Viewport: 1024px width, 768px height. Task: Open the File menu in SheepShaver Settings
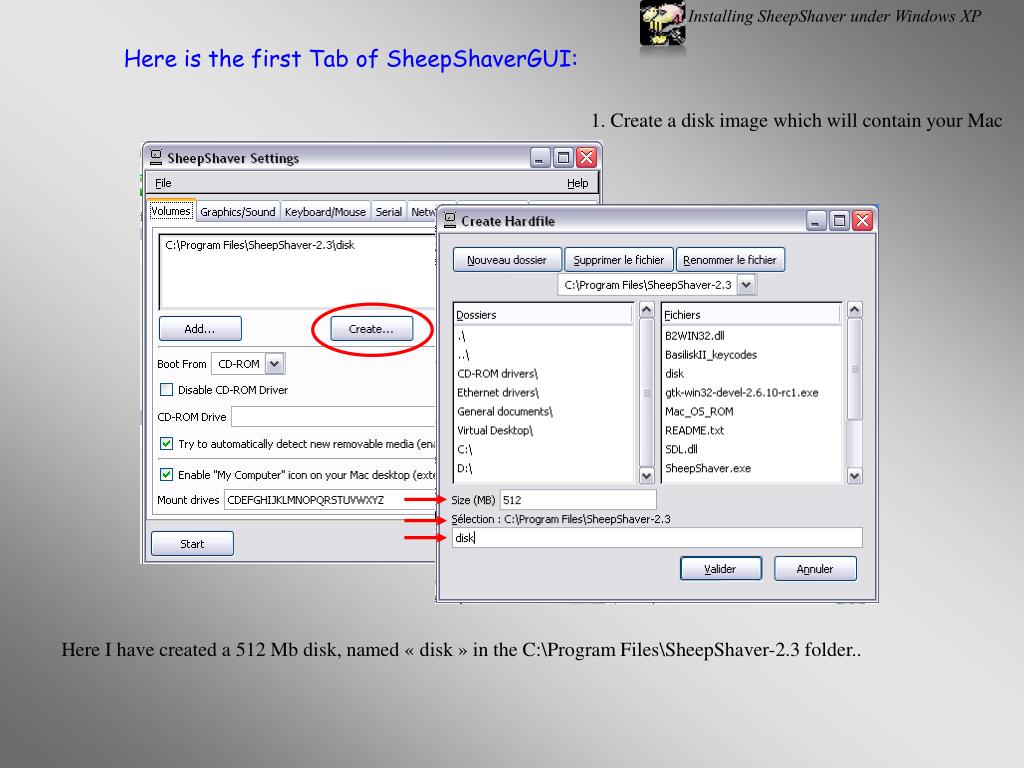(x=163, y=183)
